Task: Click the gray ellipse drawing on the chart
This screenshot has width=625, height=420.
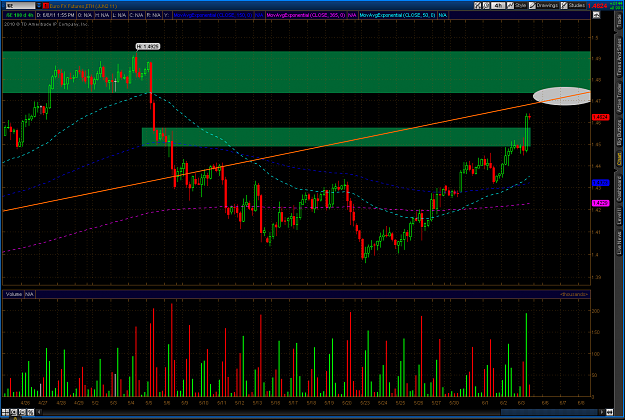Action: point(562,96)
